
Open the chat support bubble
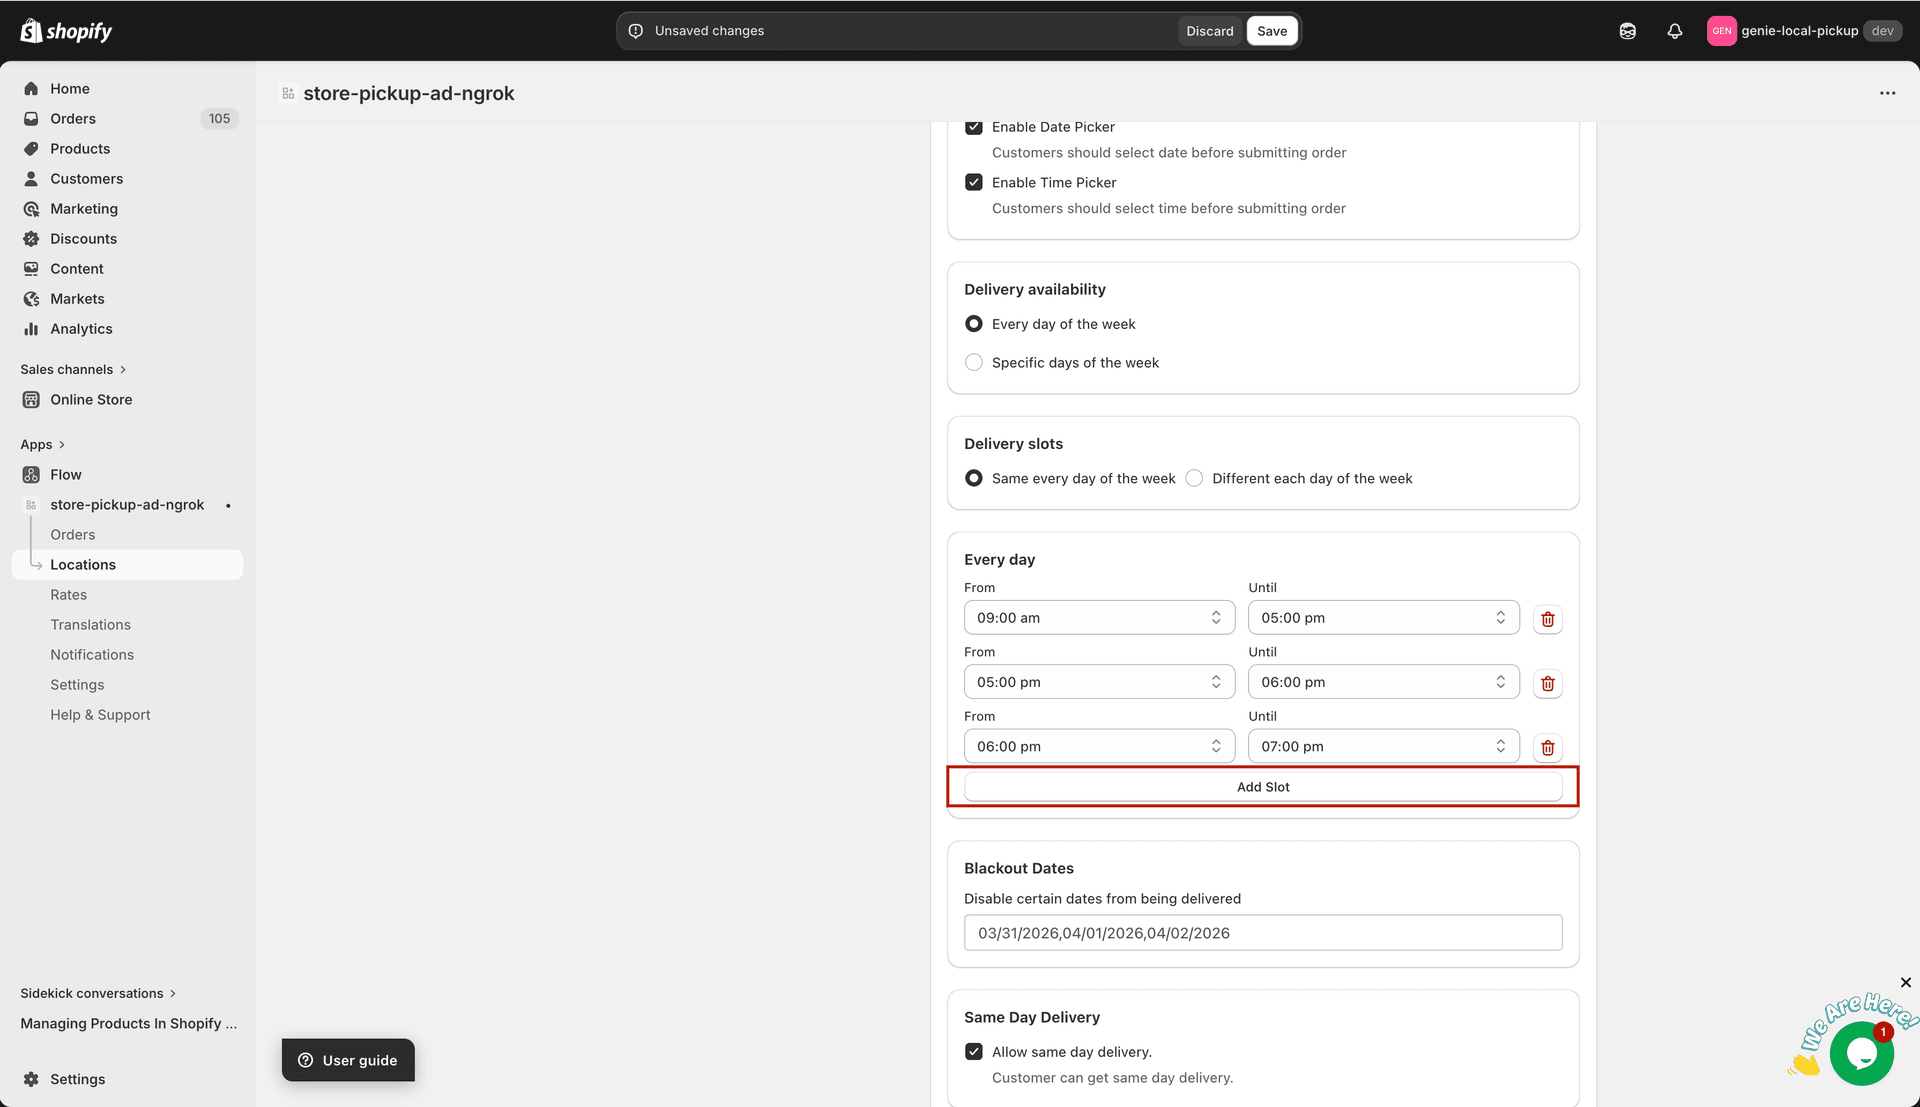[1861, 1053]
